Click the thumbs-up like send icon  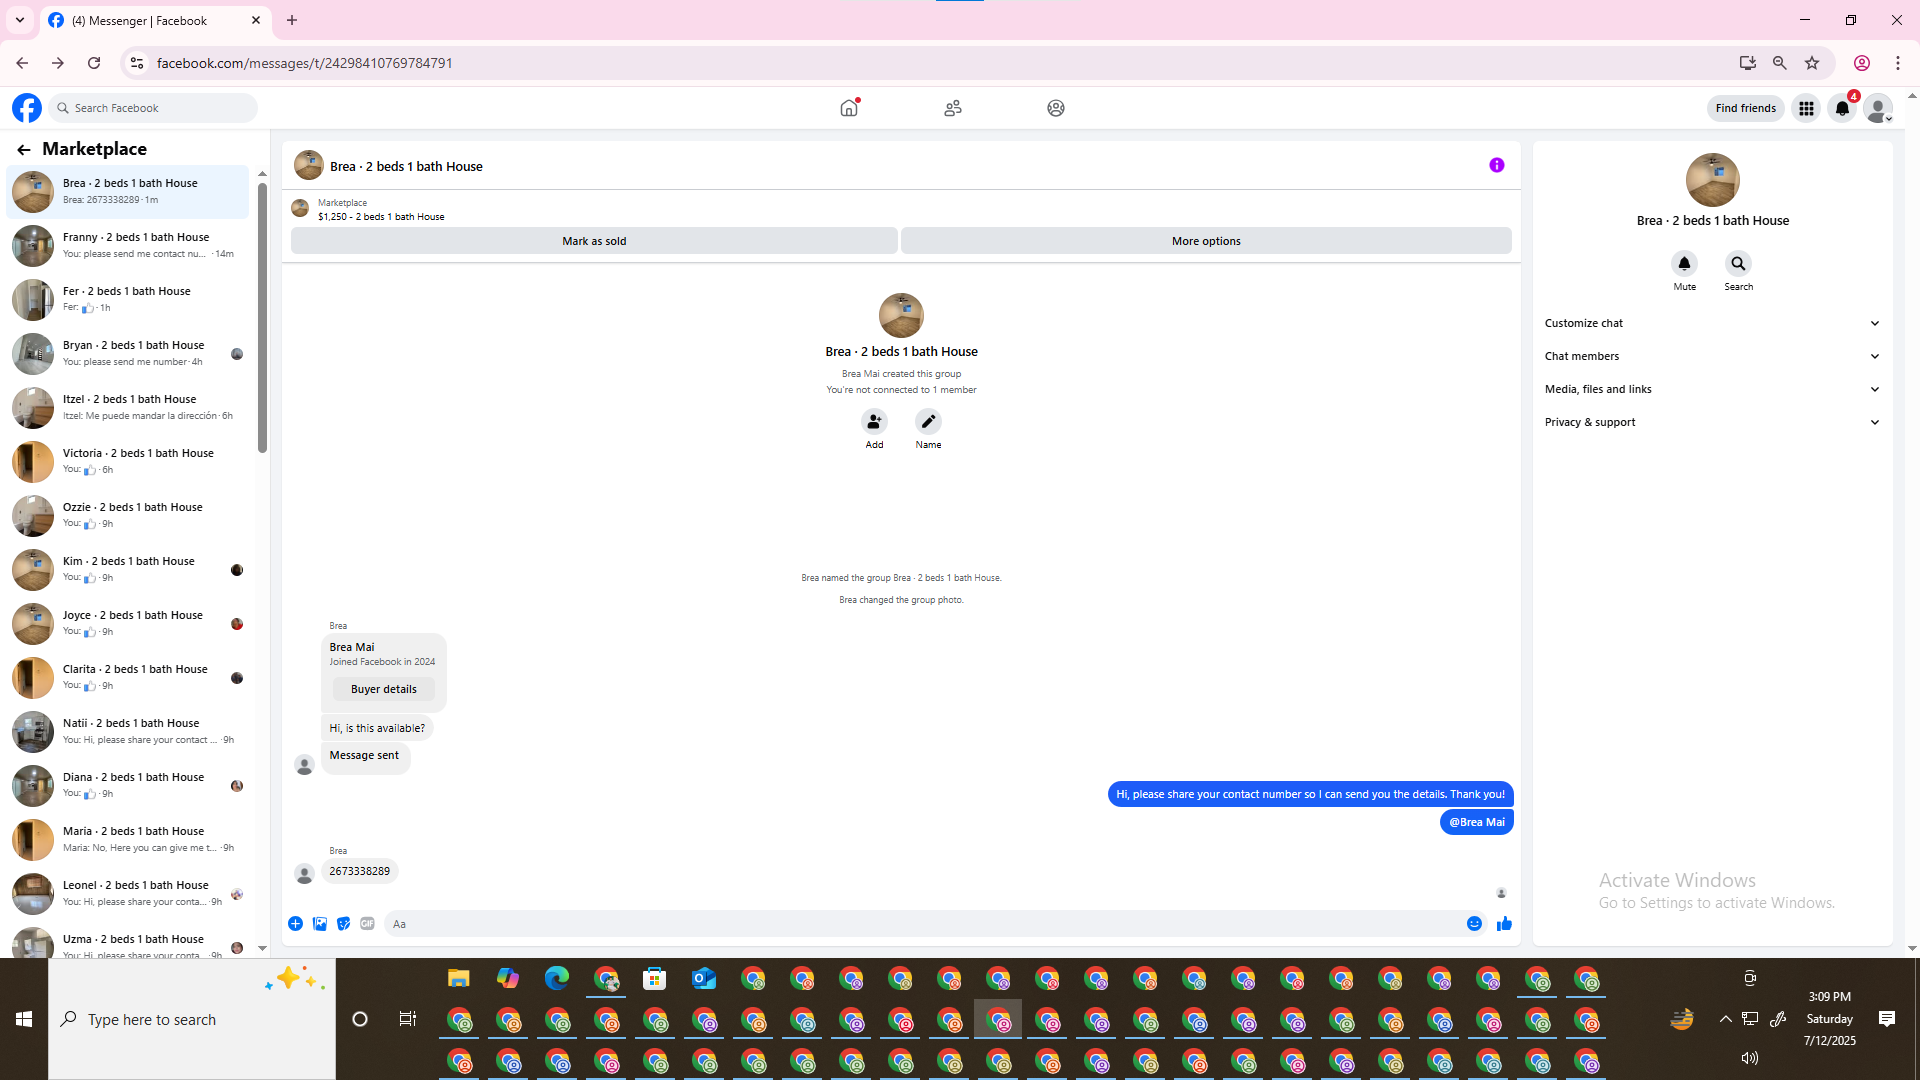[1504, 924]
